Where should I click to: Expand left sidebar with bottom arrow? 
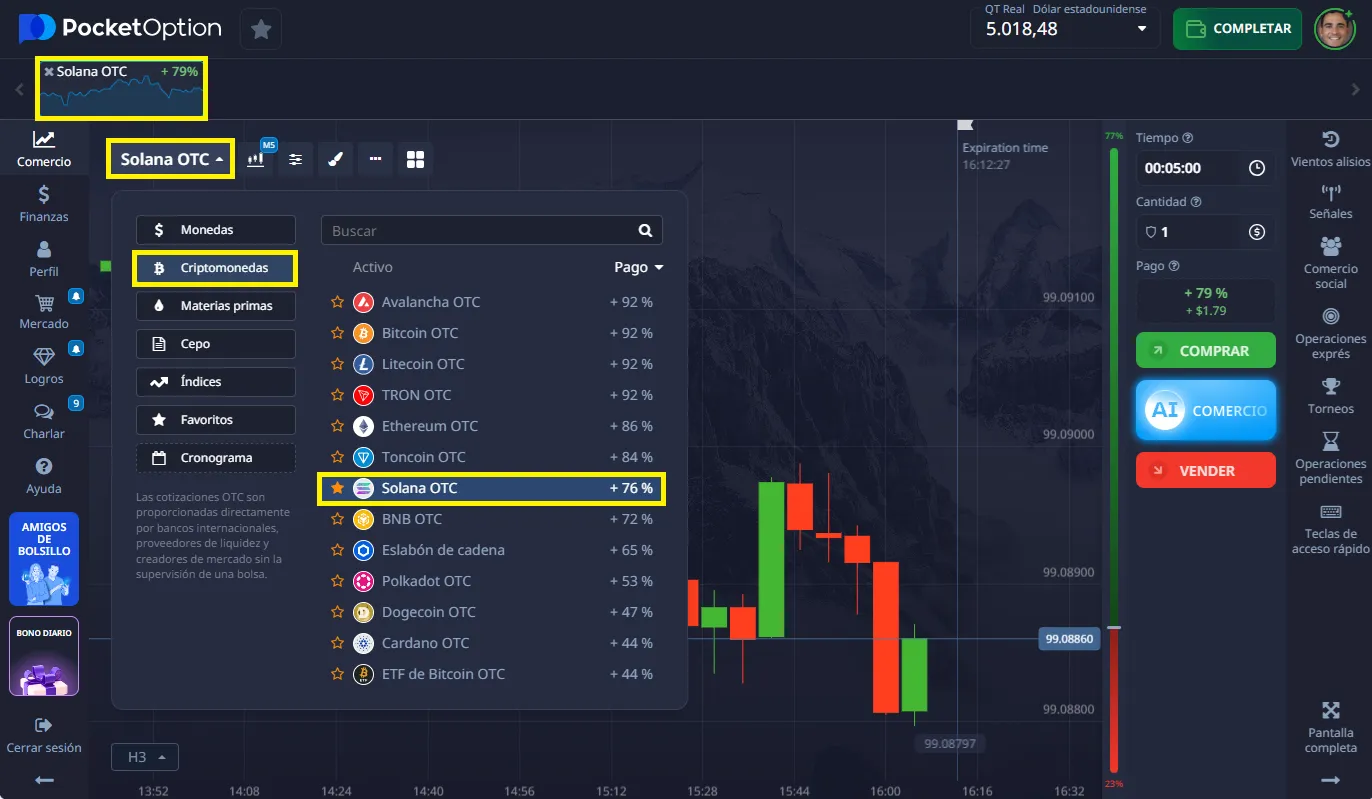(44, 780)
